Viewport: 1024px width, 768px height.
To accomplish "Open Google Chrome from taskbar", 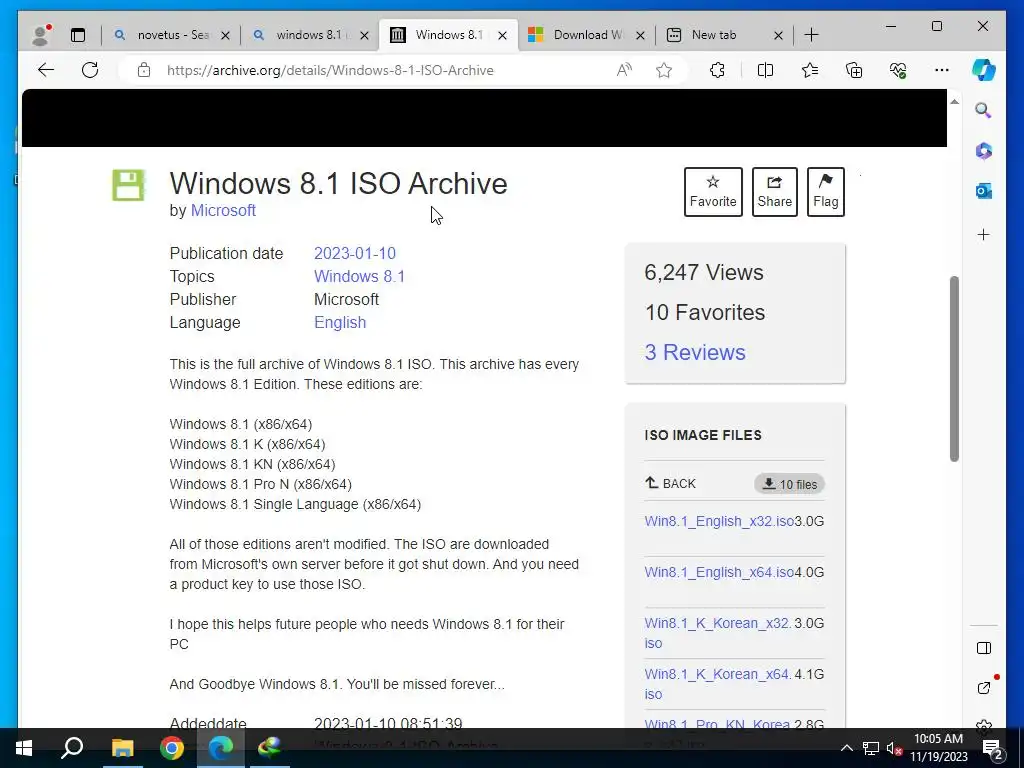I will pos(172,748).
